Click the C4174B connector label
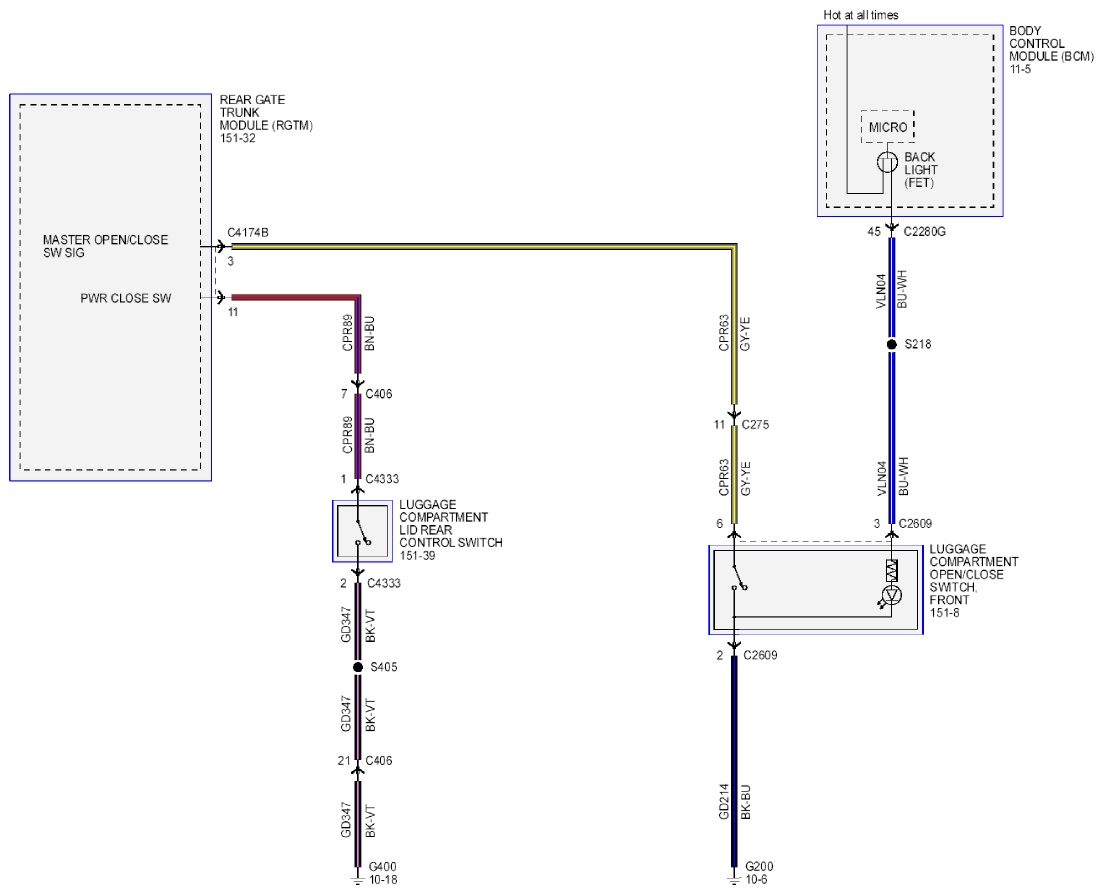1103x894 pixels. pyautogui.click(x=248, y=233)
